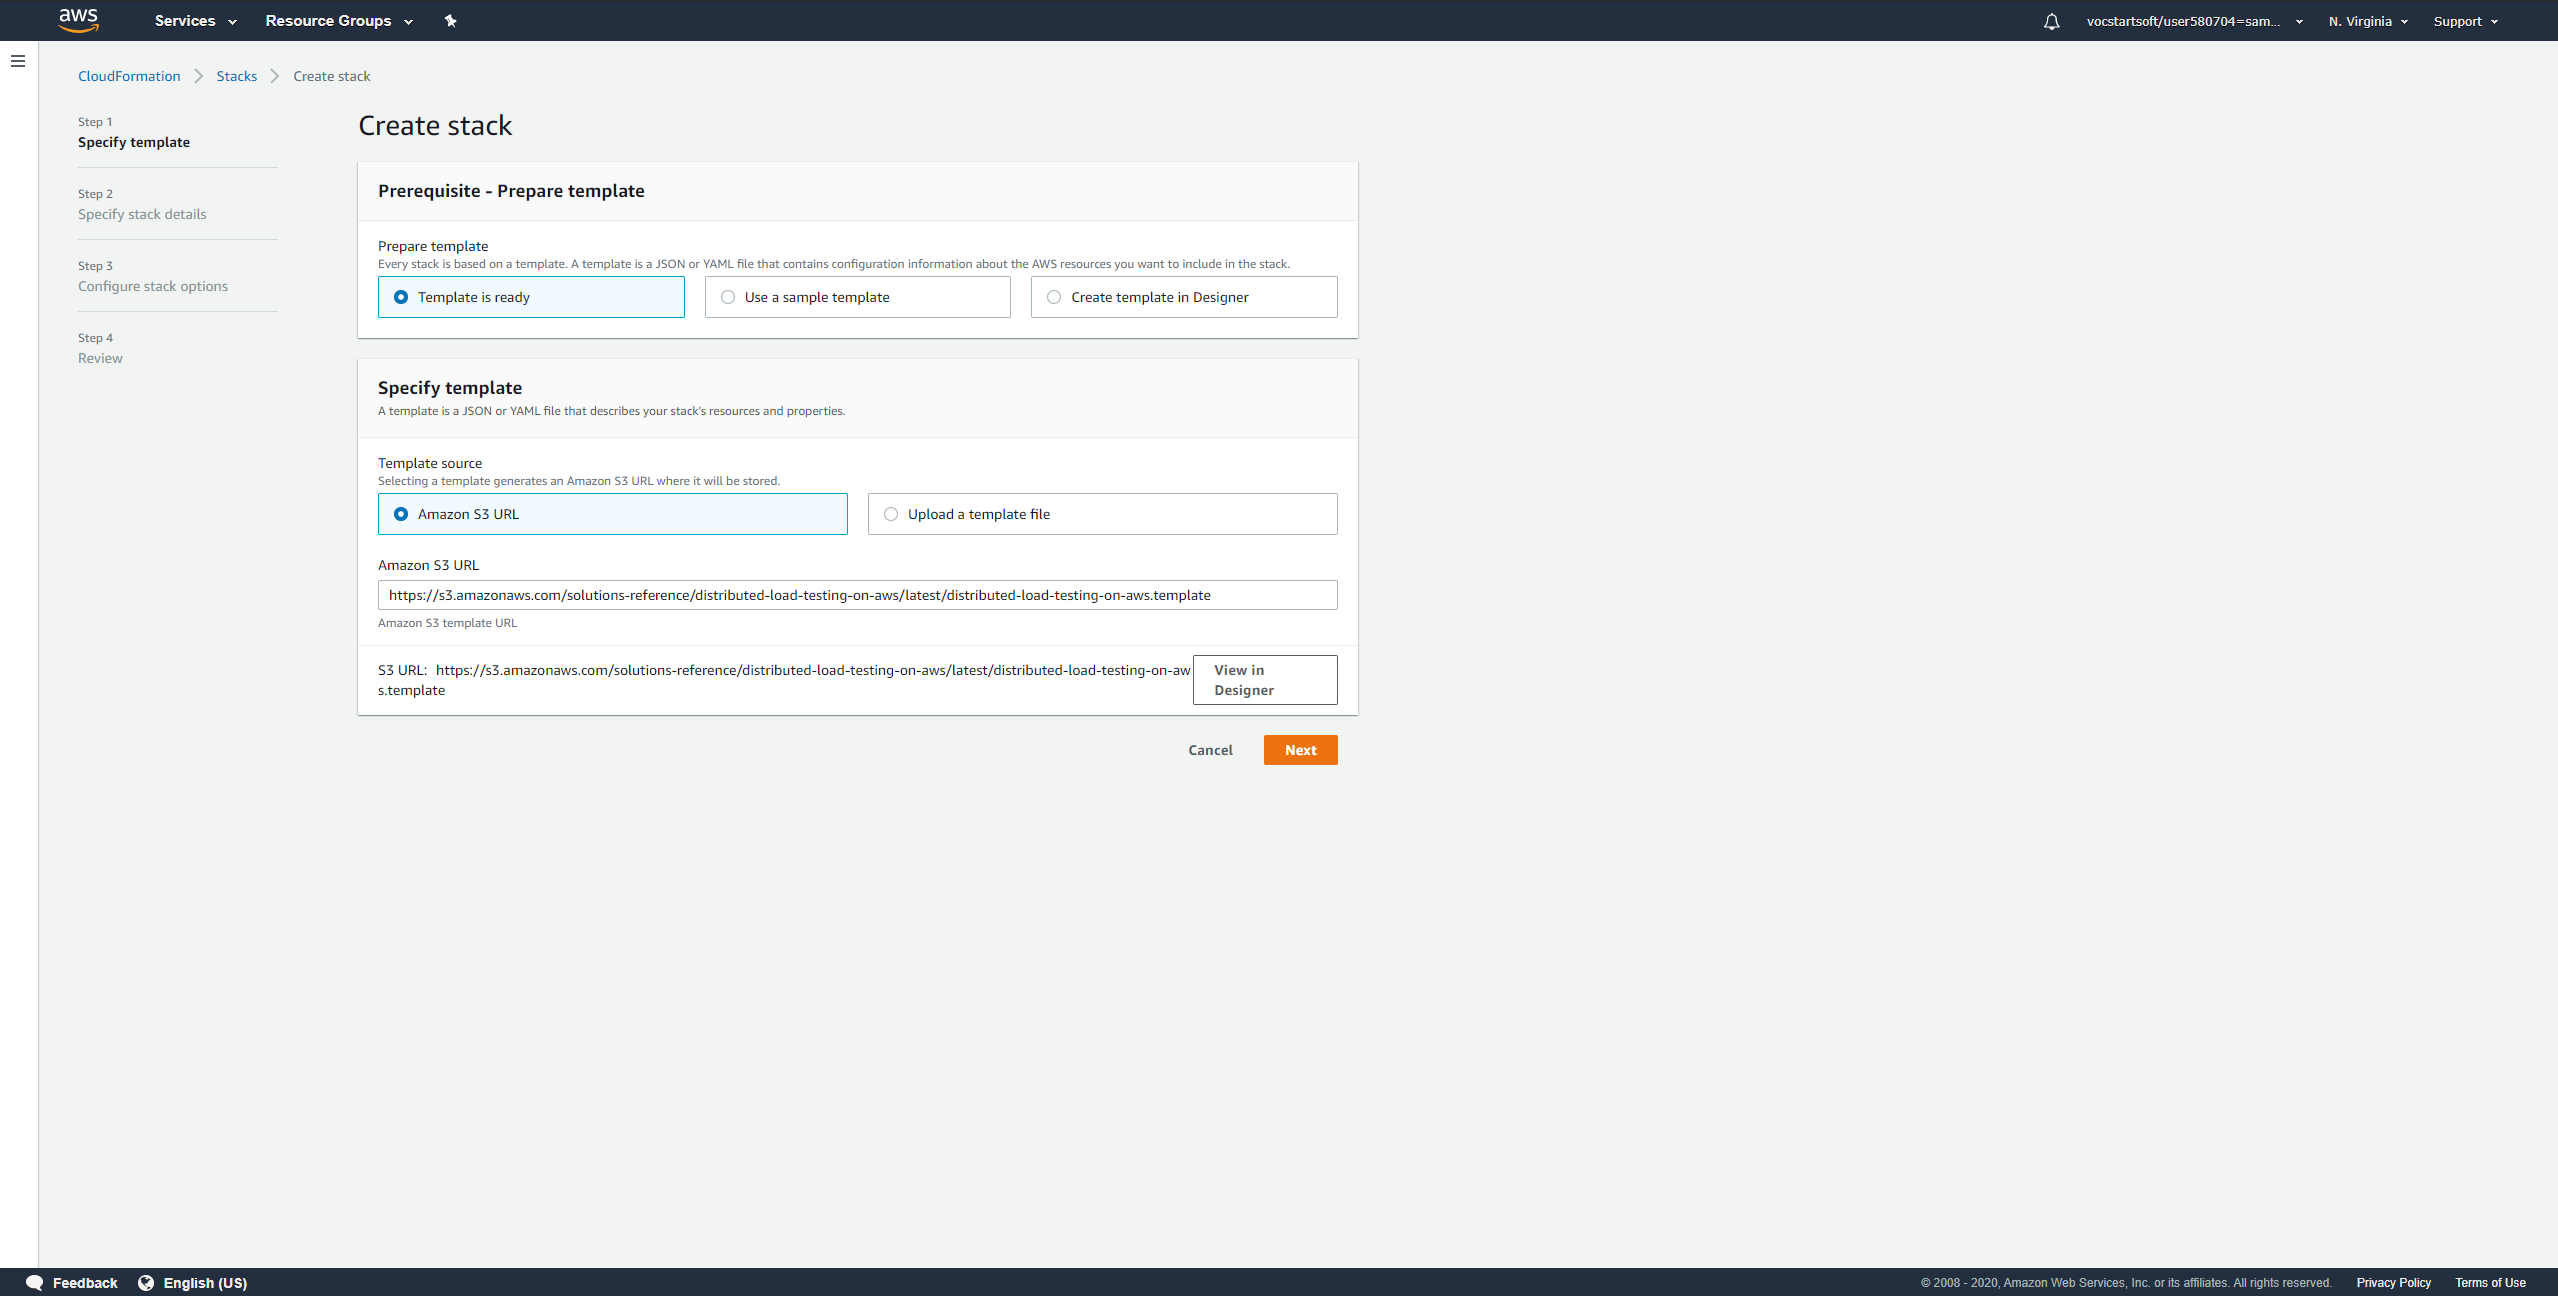
Task: Click Step 3 Configure stack options
Action: 153,277
